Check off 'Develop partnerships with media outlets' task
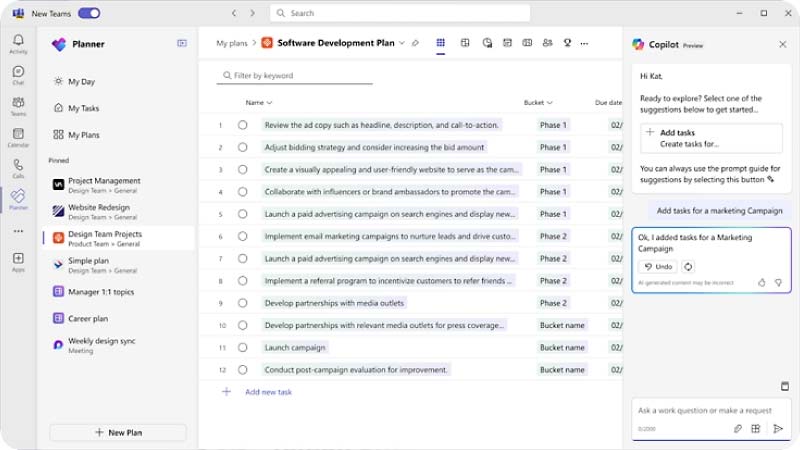 243,303
